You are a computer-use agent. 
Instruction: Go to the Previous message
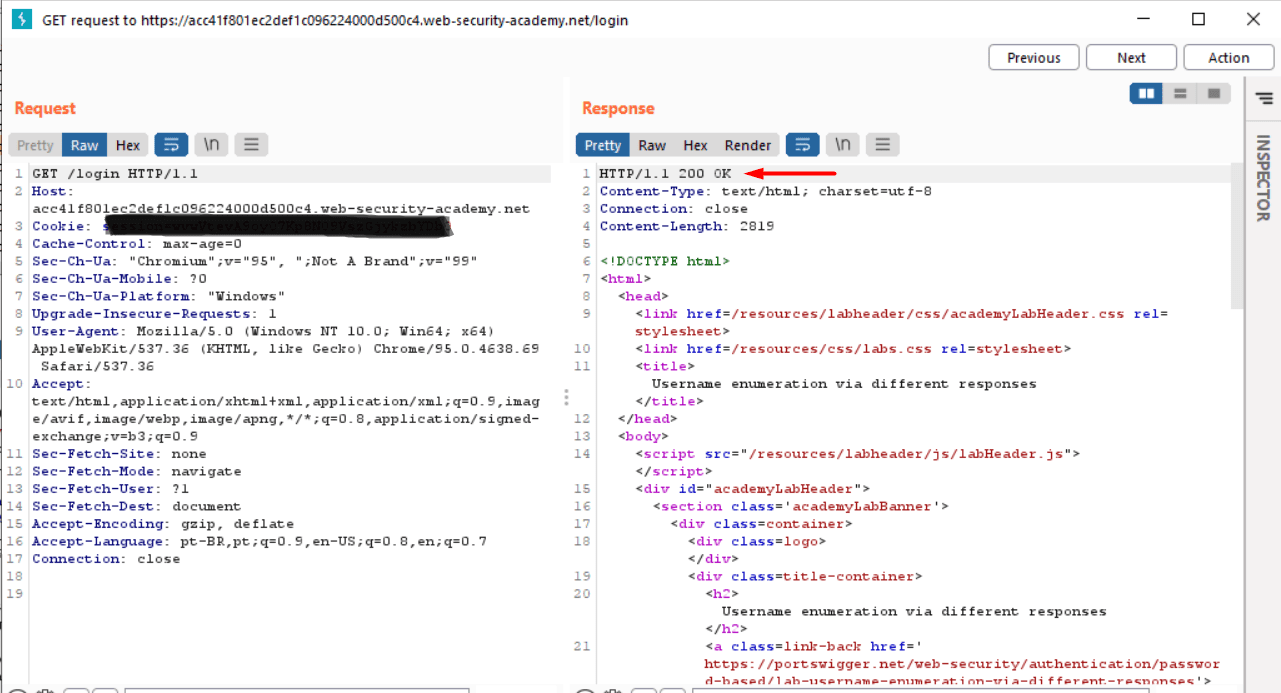pos(1034,57)
